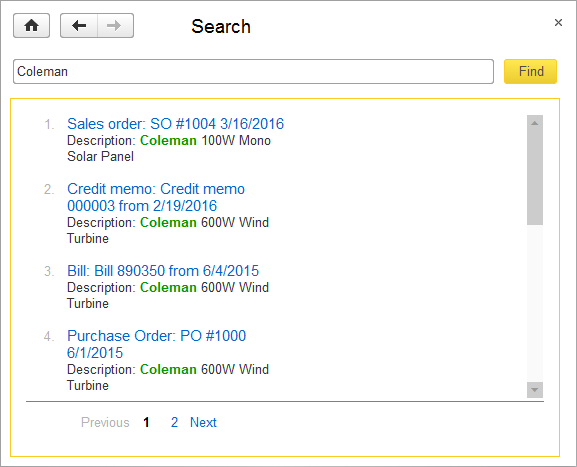Click the scrollbar down arrow

coord(535,390)
